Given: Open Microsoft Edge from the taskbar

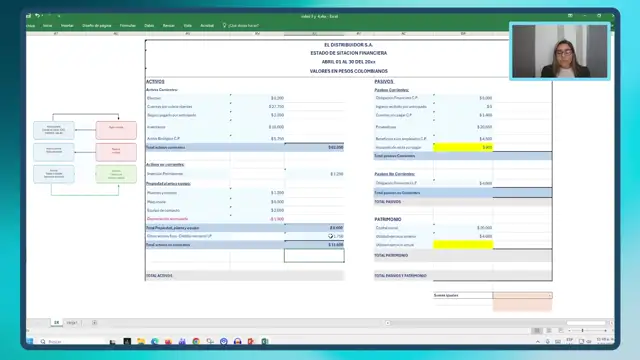Looking at the screenshot, I should 155,341.
